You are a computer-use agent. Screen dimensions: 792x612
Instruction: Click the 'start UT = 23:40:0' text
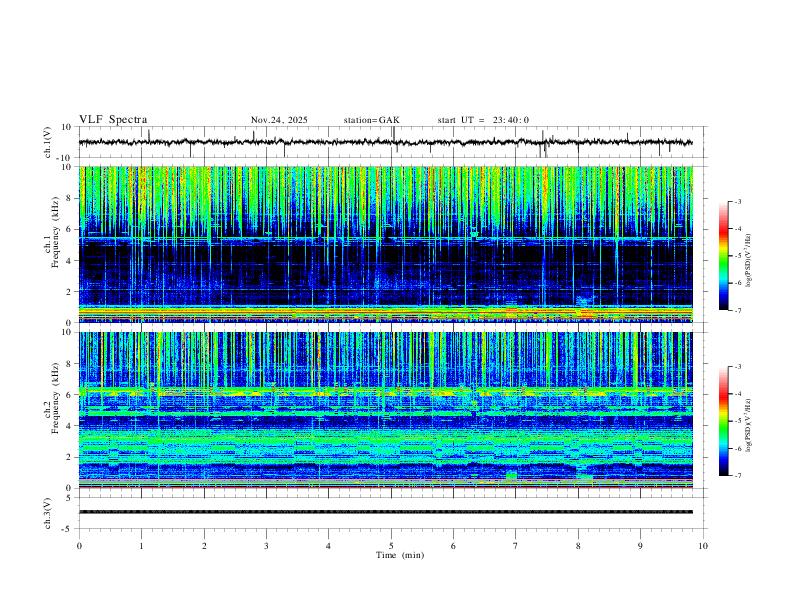tap(483, 120)
